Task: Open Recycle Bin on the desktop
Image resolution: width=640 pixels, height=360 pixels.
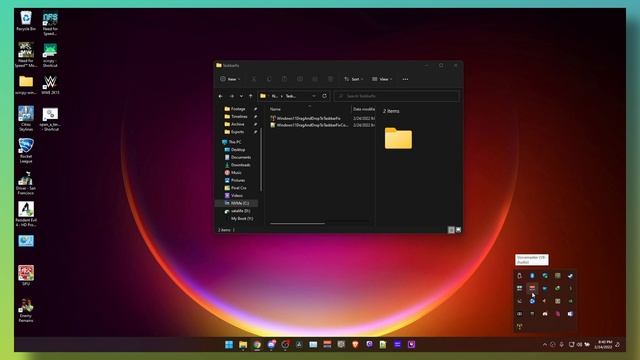Action: pos(26,21)
